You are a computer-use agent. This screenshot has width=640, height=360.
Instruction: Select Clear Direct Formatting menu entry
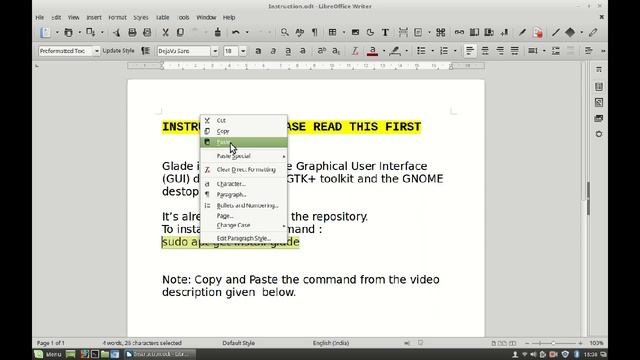(244, 169)
